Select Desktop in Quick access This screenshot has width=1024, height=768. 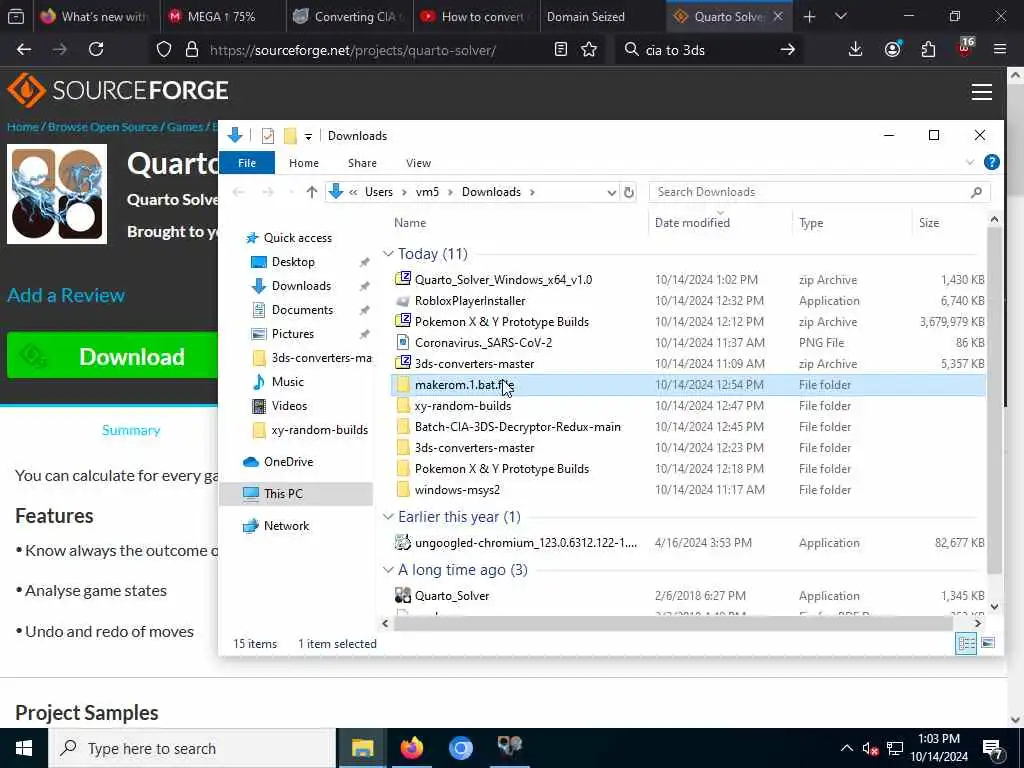tap(293, 262)
